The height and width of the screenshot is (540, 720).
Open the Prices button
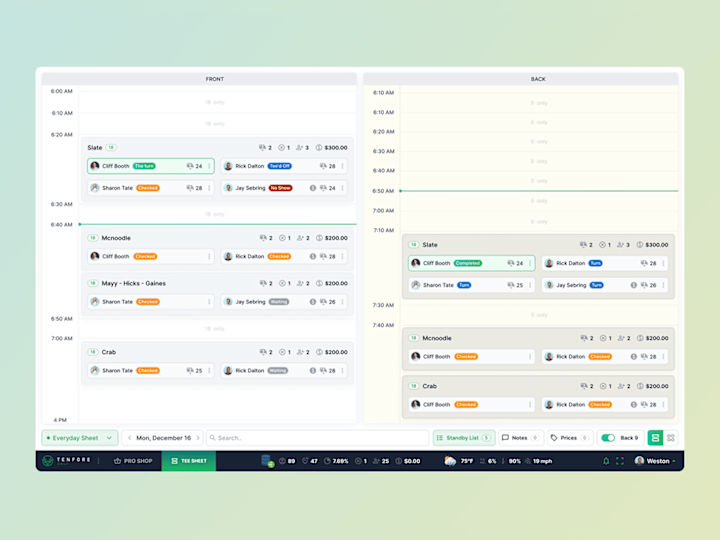pos(569,438)
